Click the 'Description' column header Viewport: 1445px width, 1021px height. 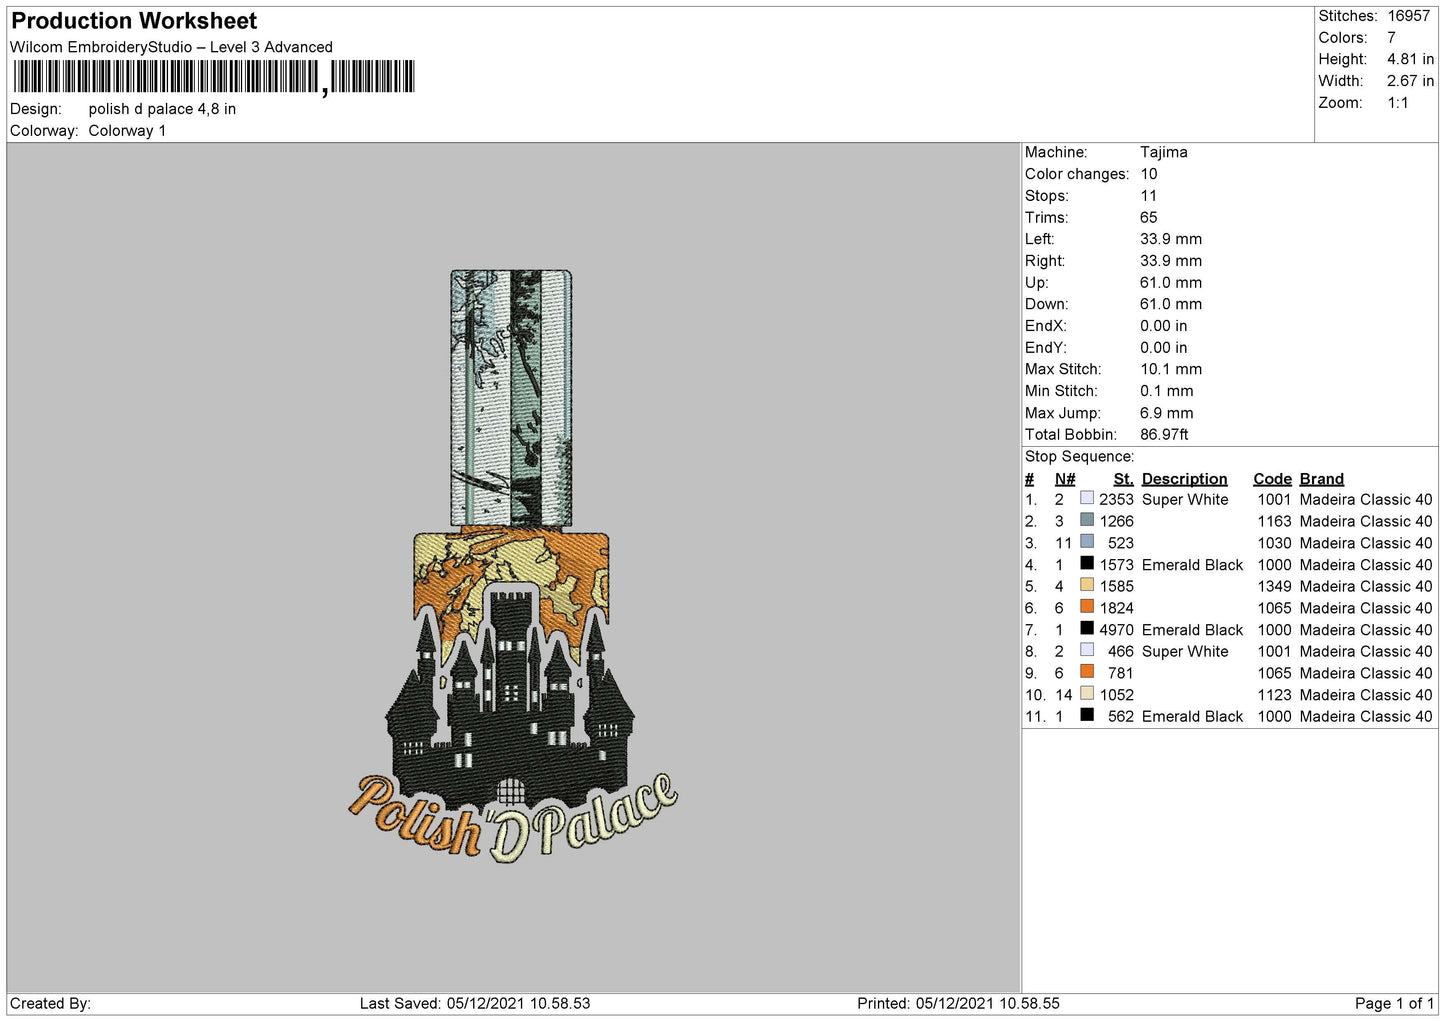(x=1184, y=479)
